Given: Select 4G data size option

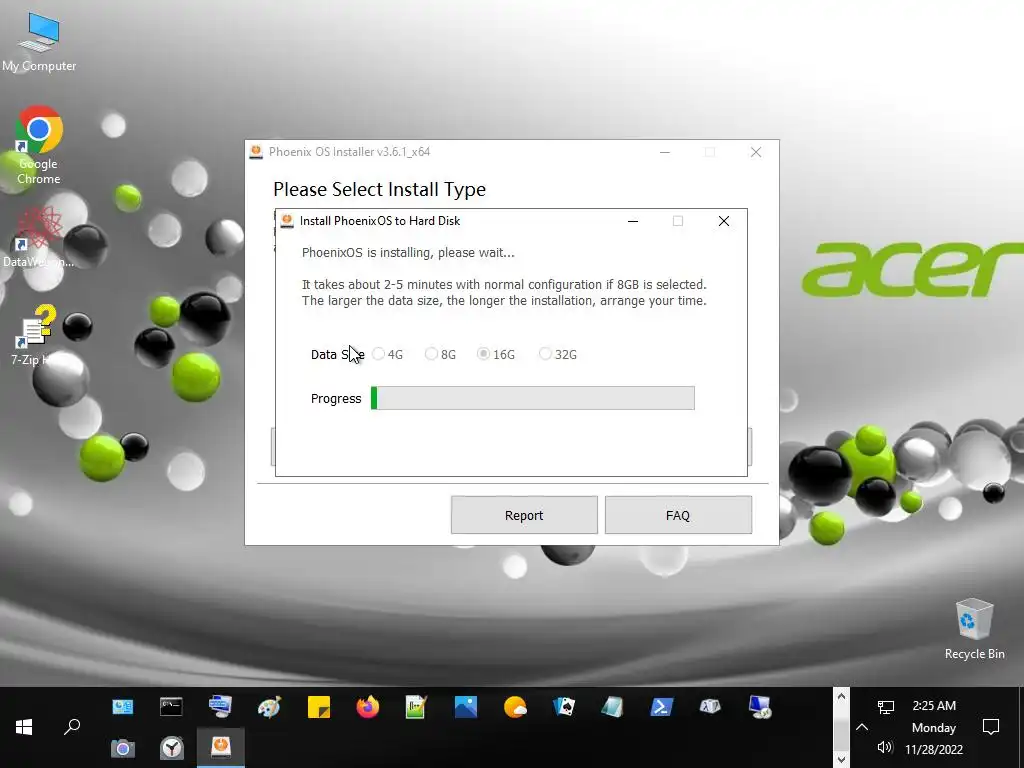Looking at the screenshot, I should click(387, 354).
